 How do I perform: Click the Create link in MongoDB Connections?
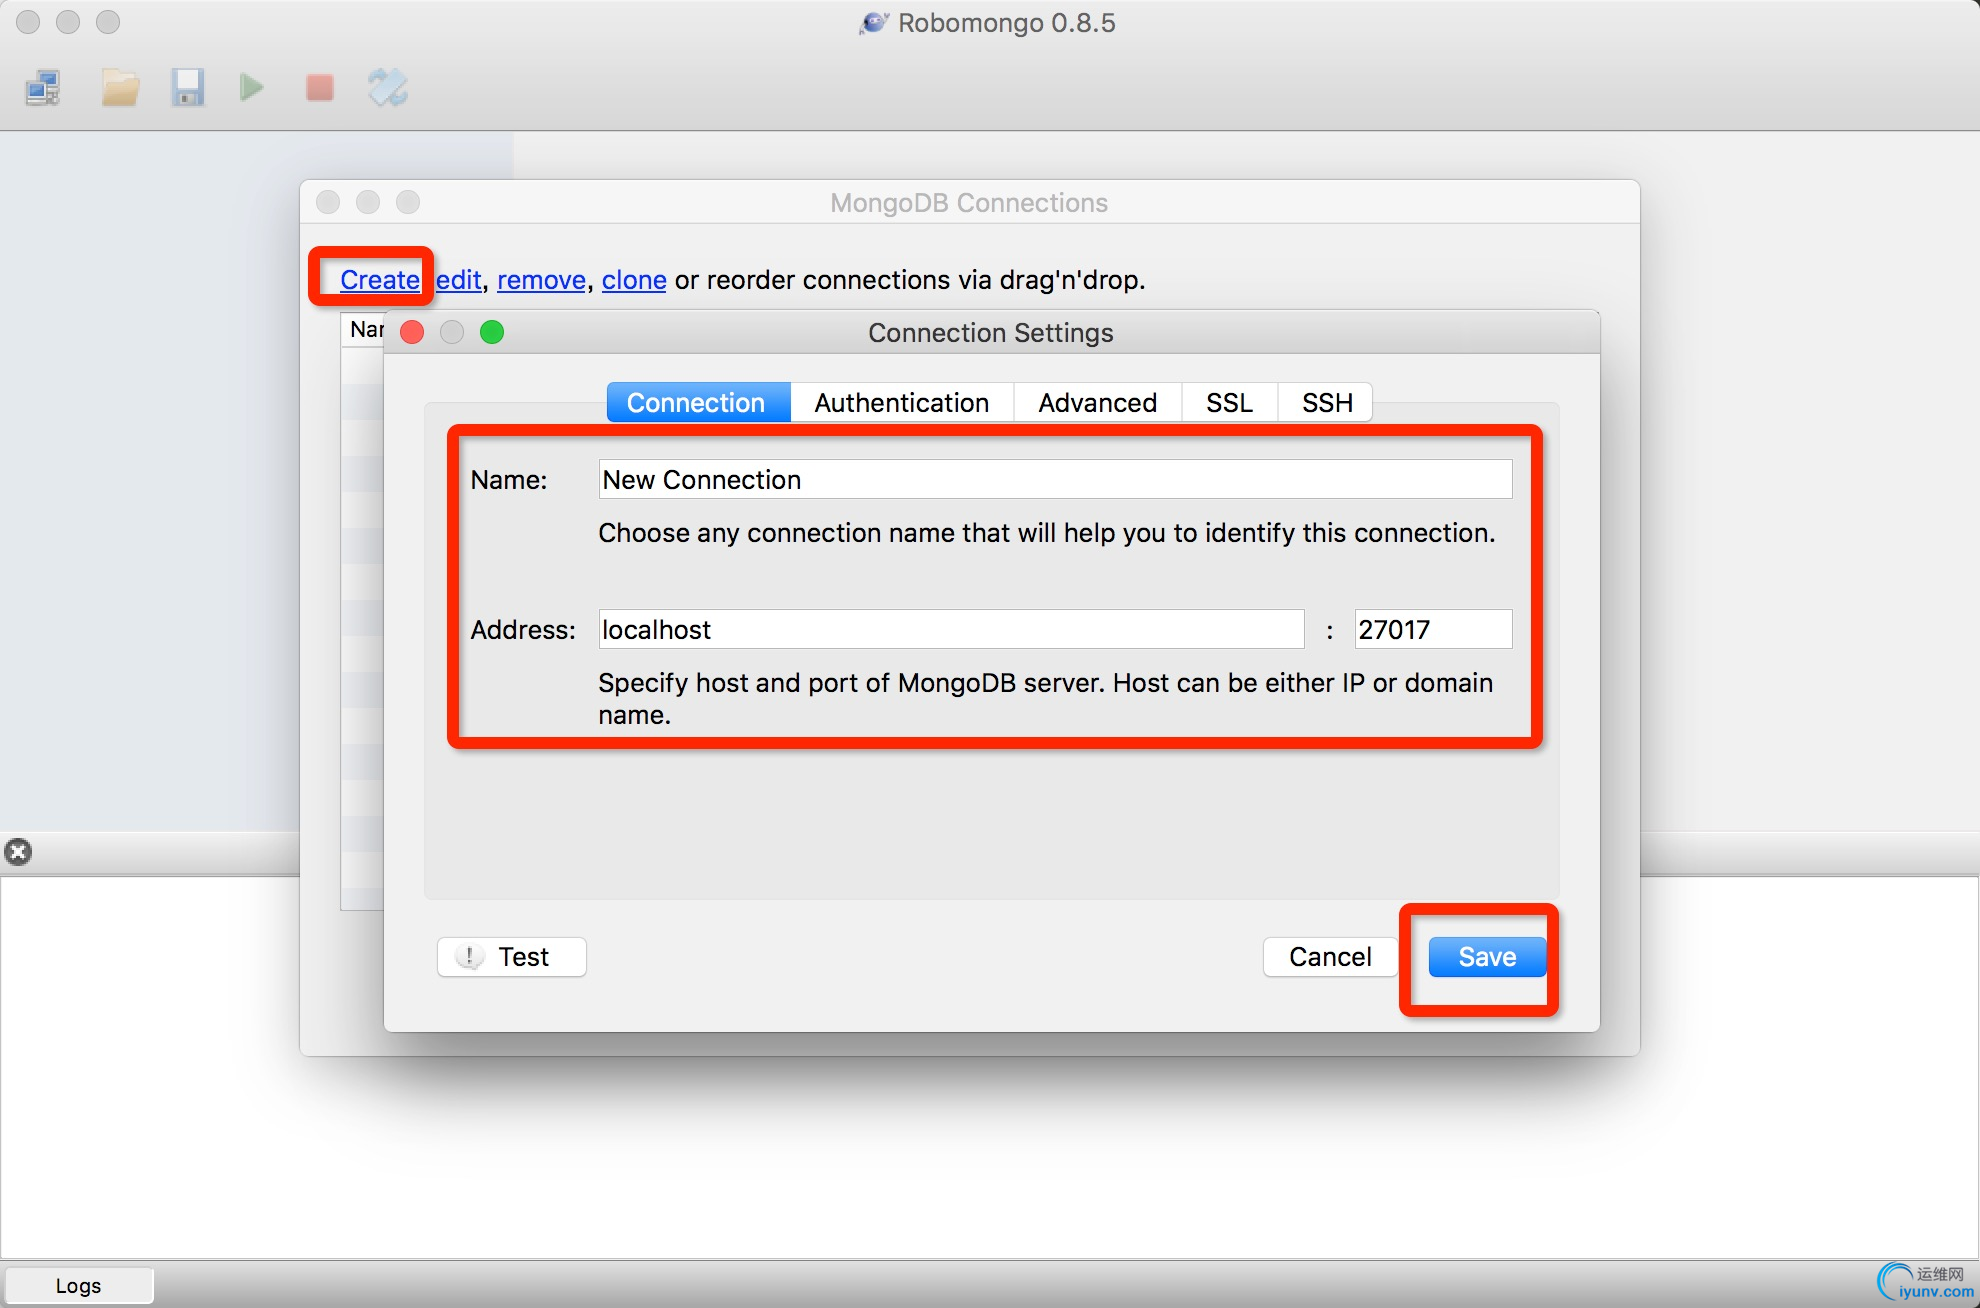pyautogui.click(x=379, y=279)
